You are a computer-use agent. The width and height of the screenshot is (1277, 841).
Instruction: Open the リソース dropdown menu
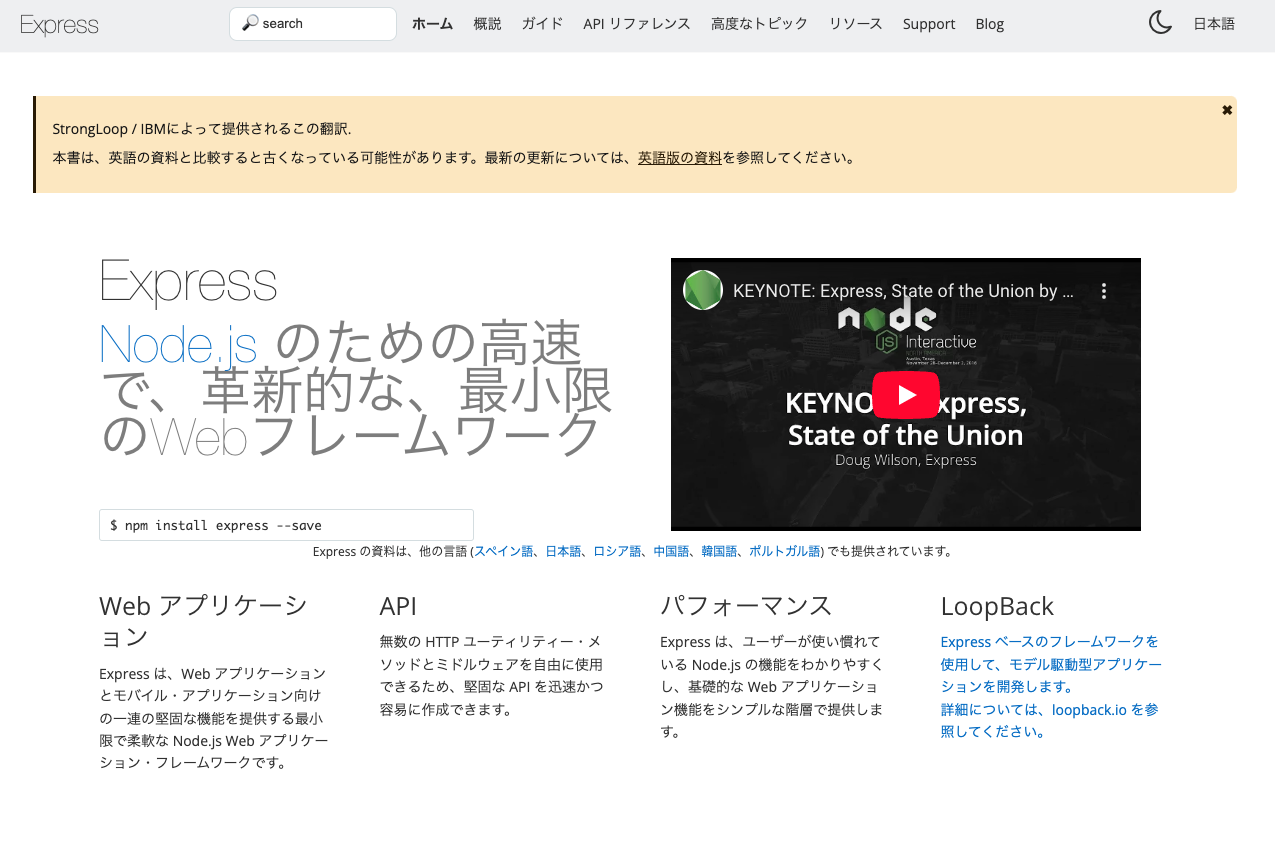855,23
